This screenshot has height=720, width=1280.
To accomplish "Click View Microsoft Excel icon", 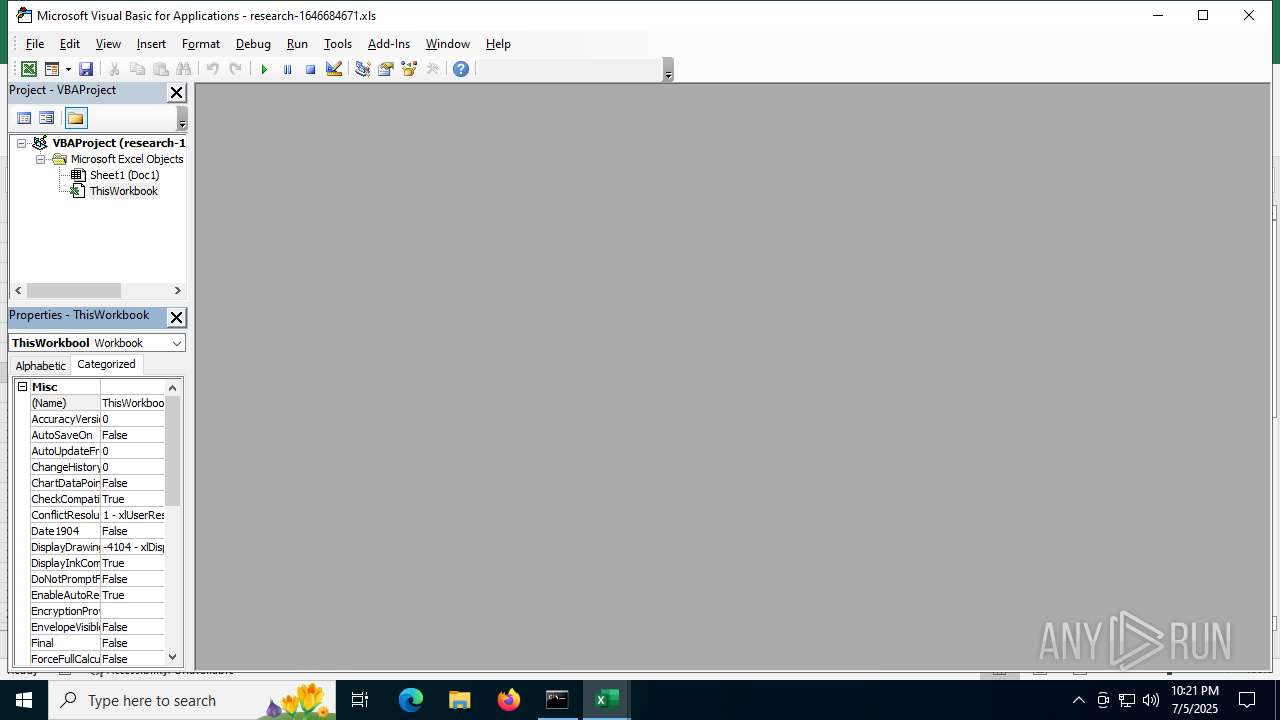I will point(29,69).
